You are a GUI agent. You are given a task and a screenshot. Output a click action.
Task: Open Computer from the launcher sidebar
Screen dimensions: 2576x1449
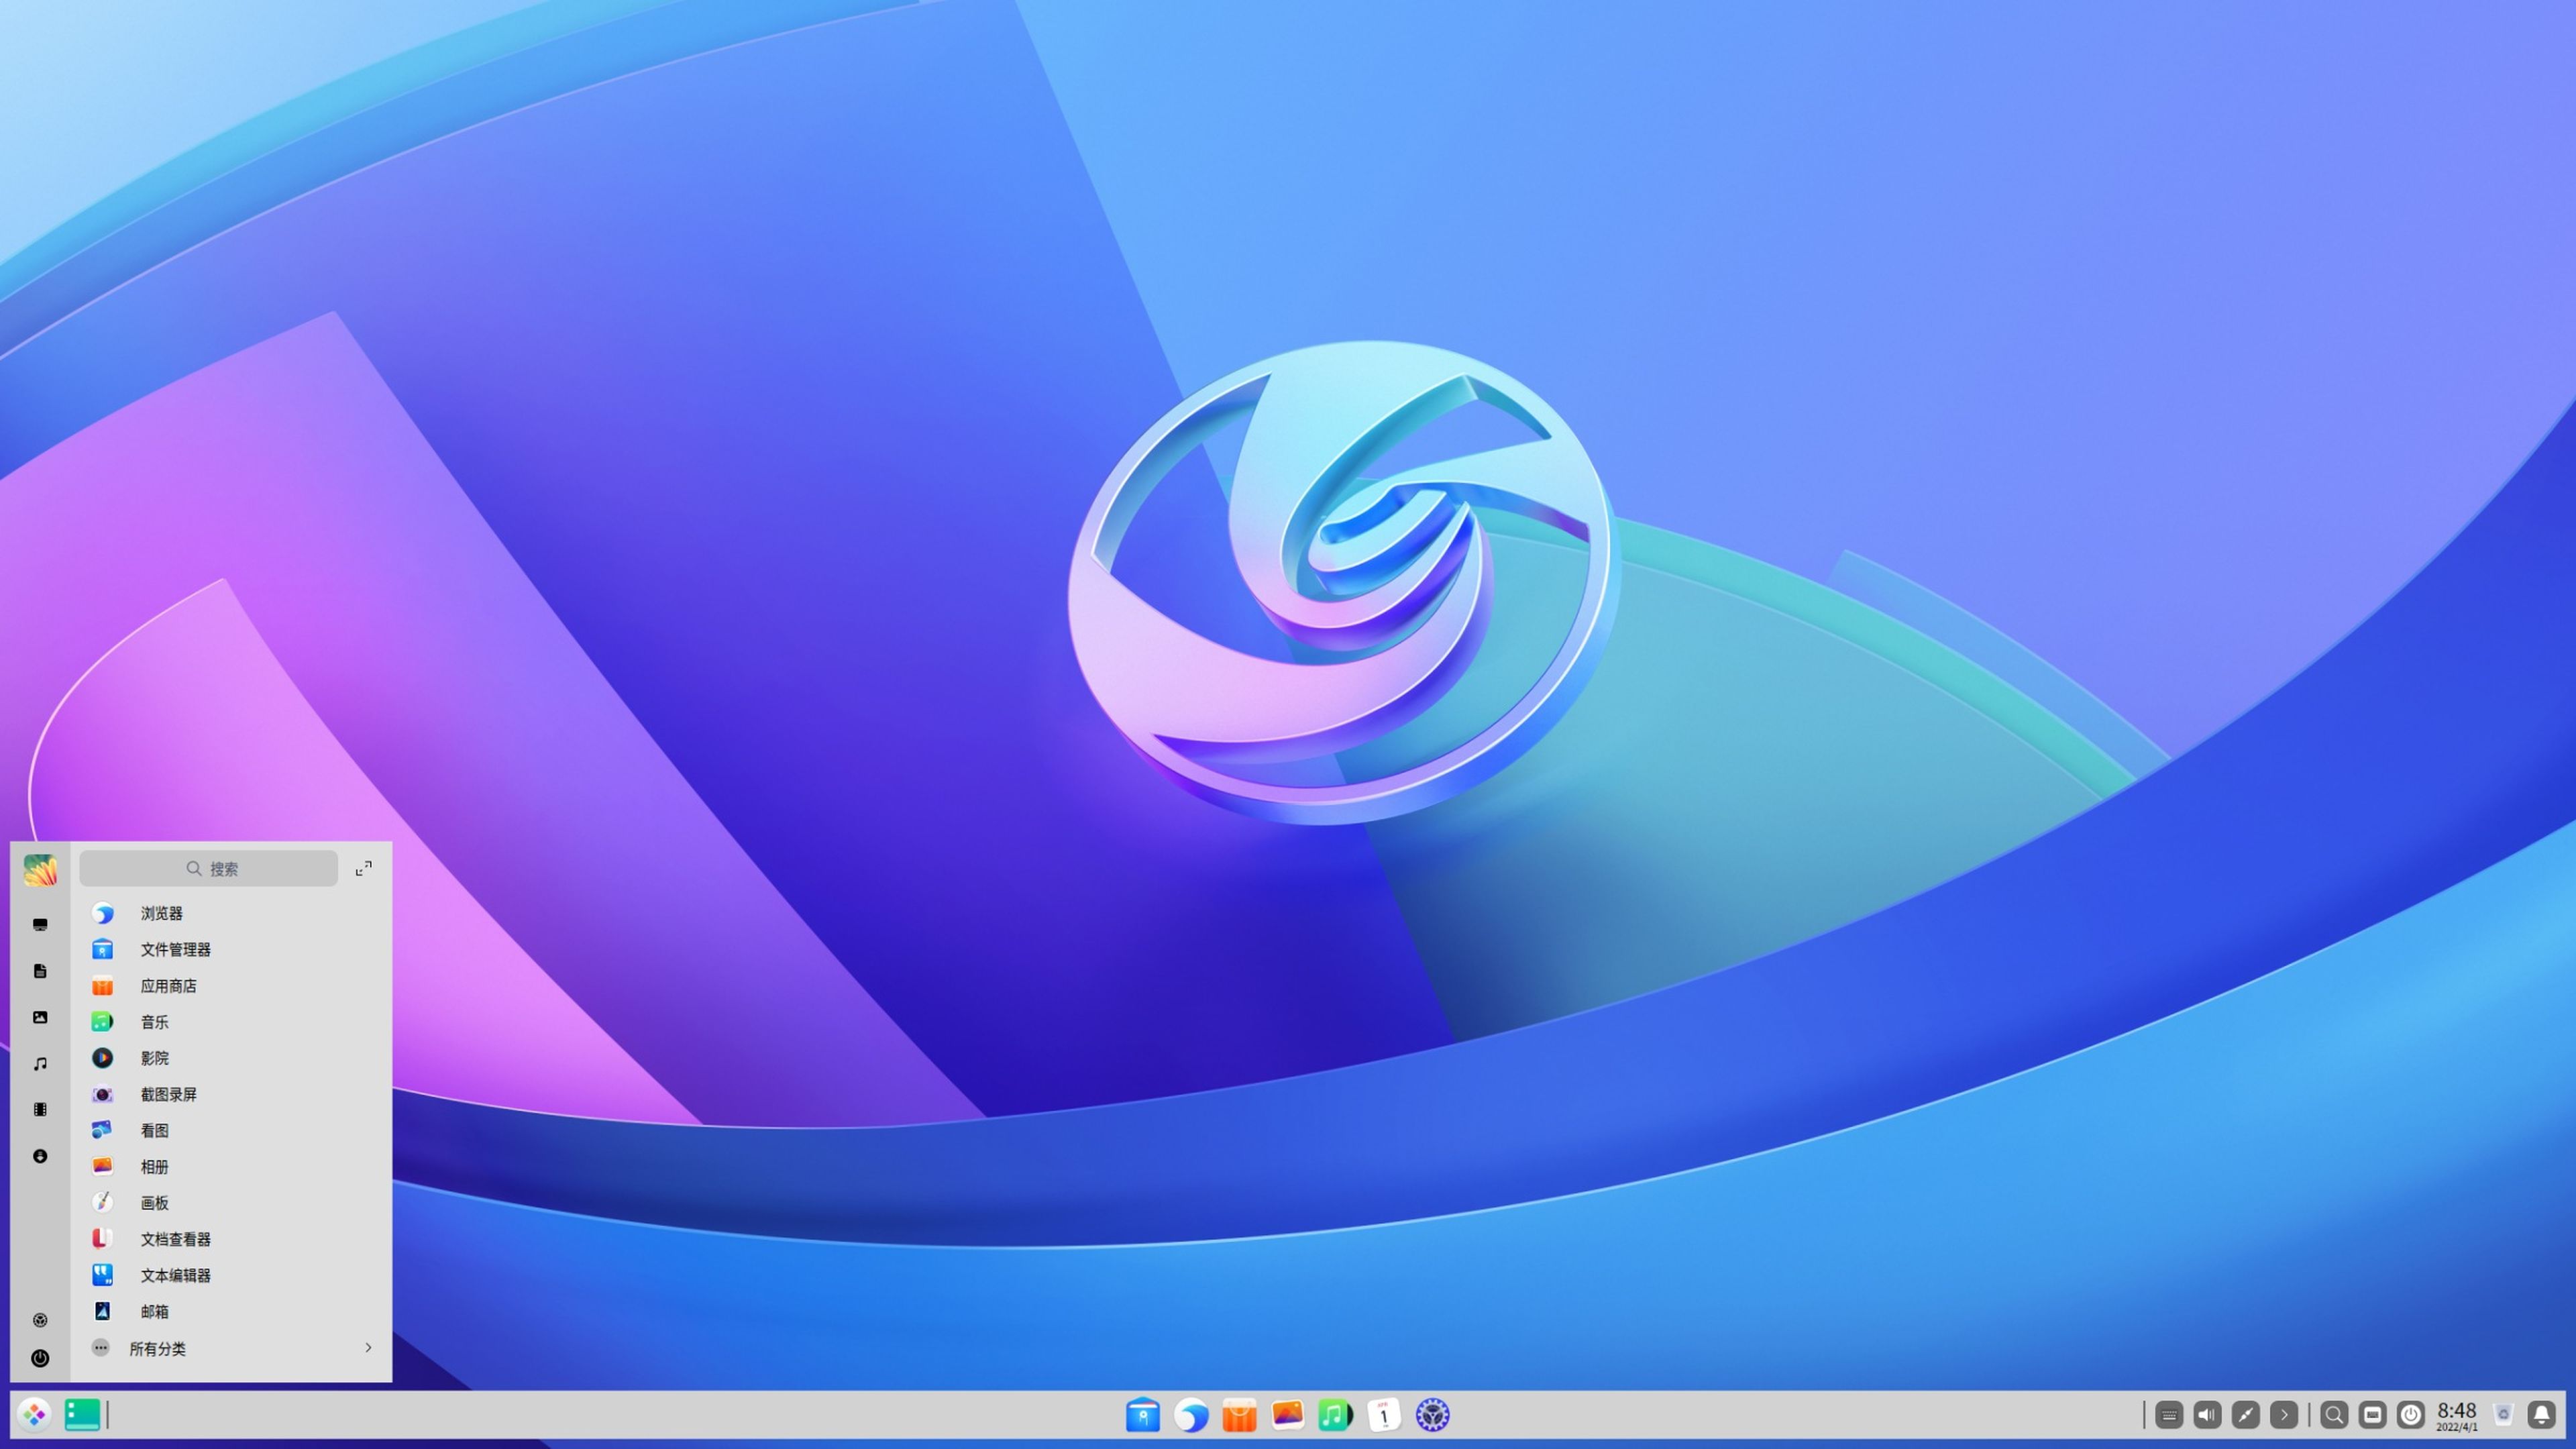(x=40, y=925)
